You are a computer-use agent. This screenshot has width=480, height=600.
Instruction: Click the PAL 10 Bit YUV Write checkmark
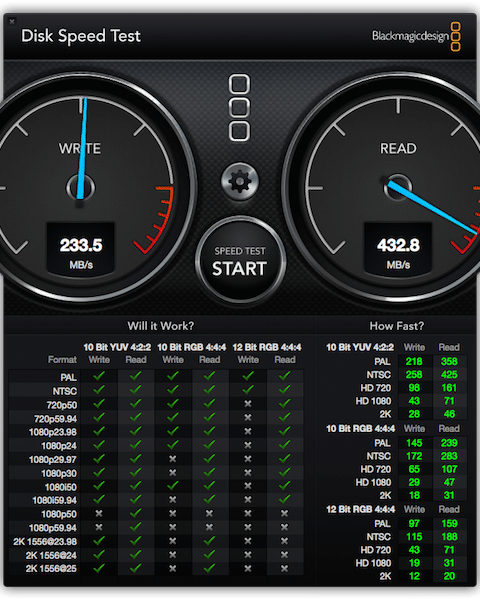point(99,376)
